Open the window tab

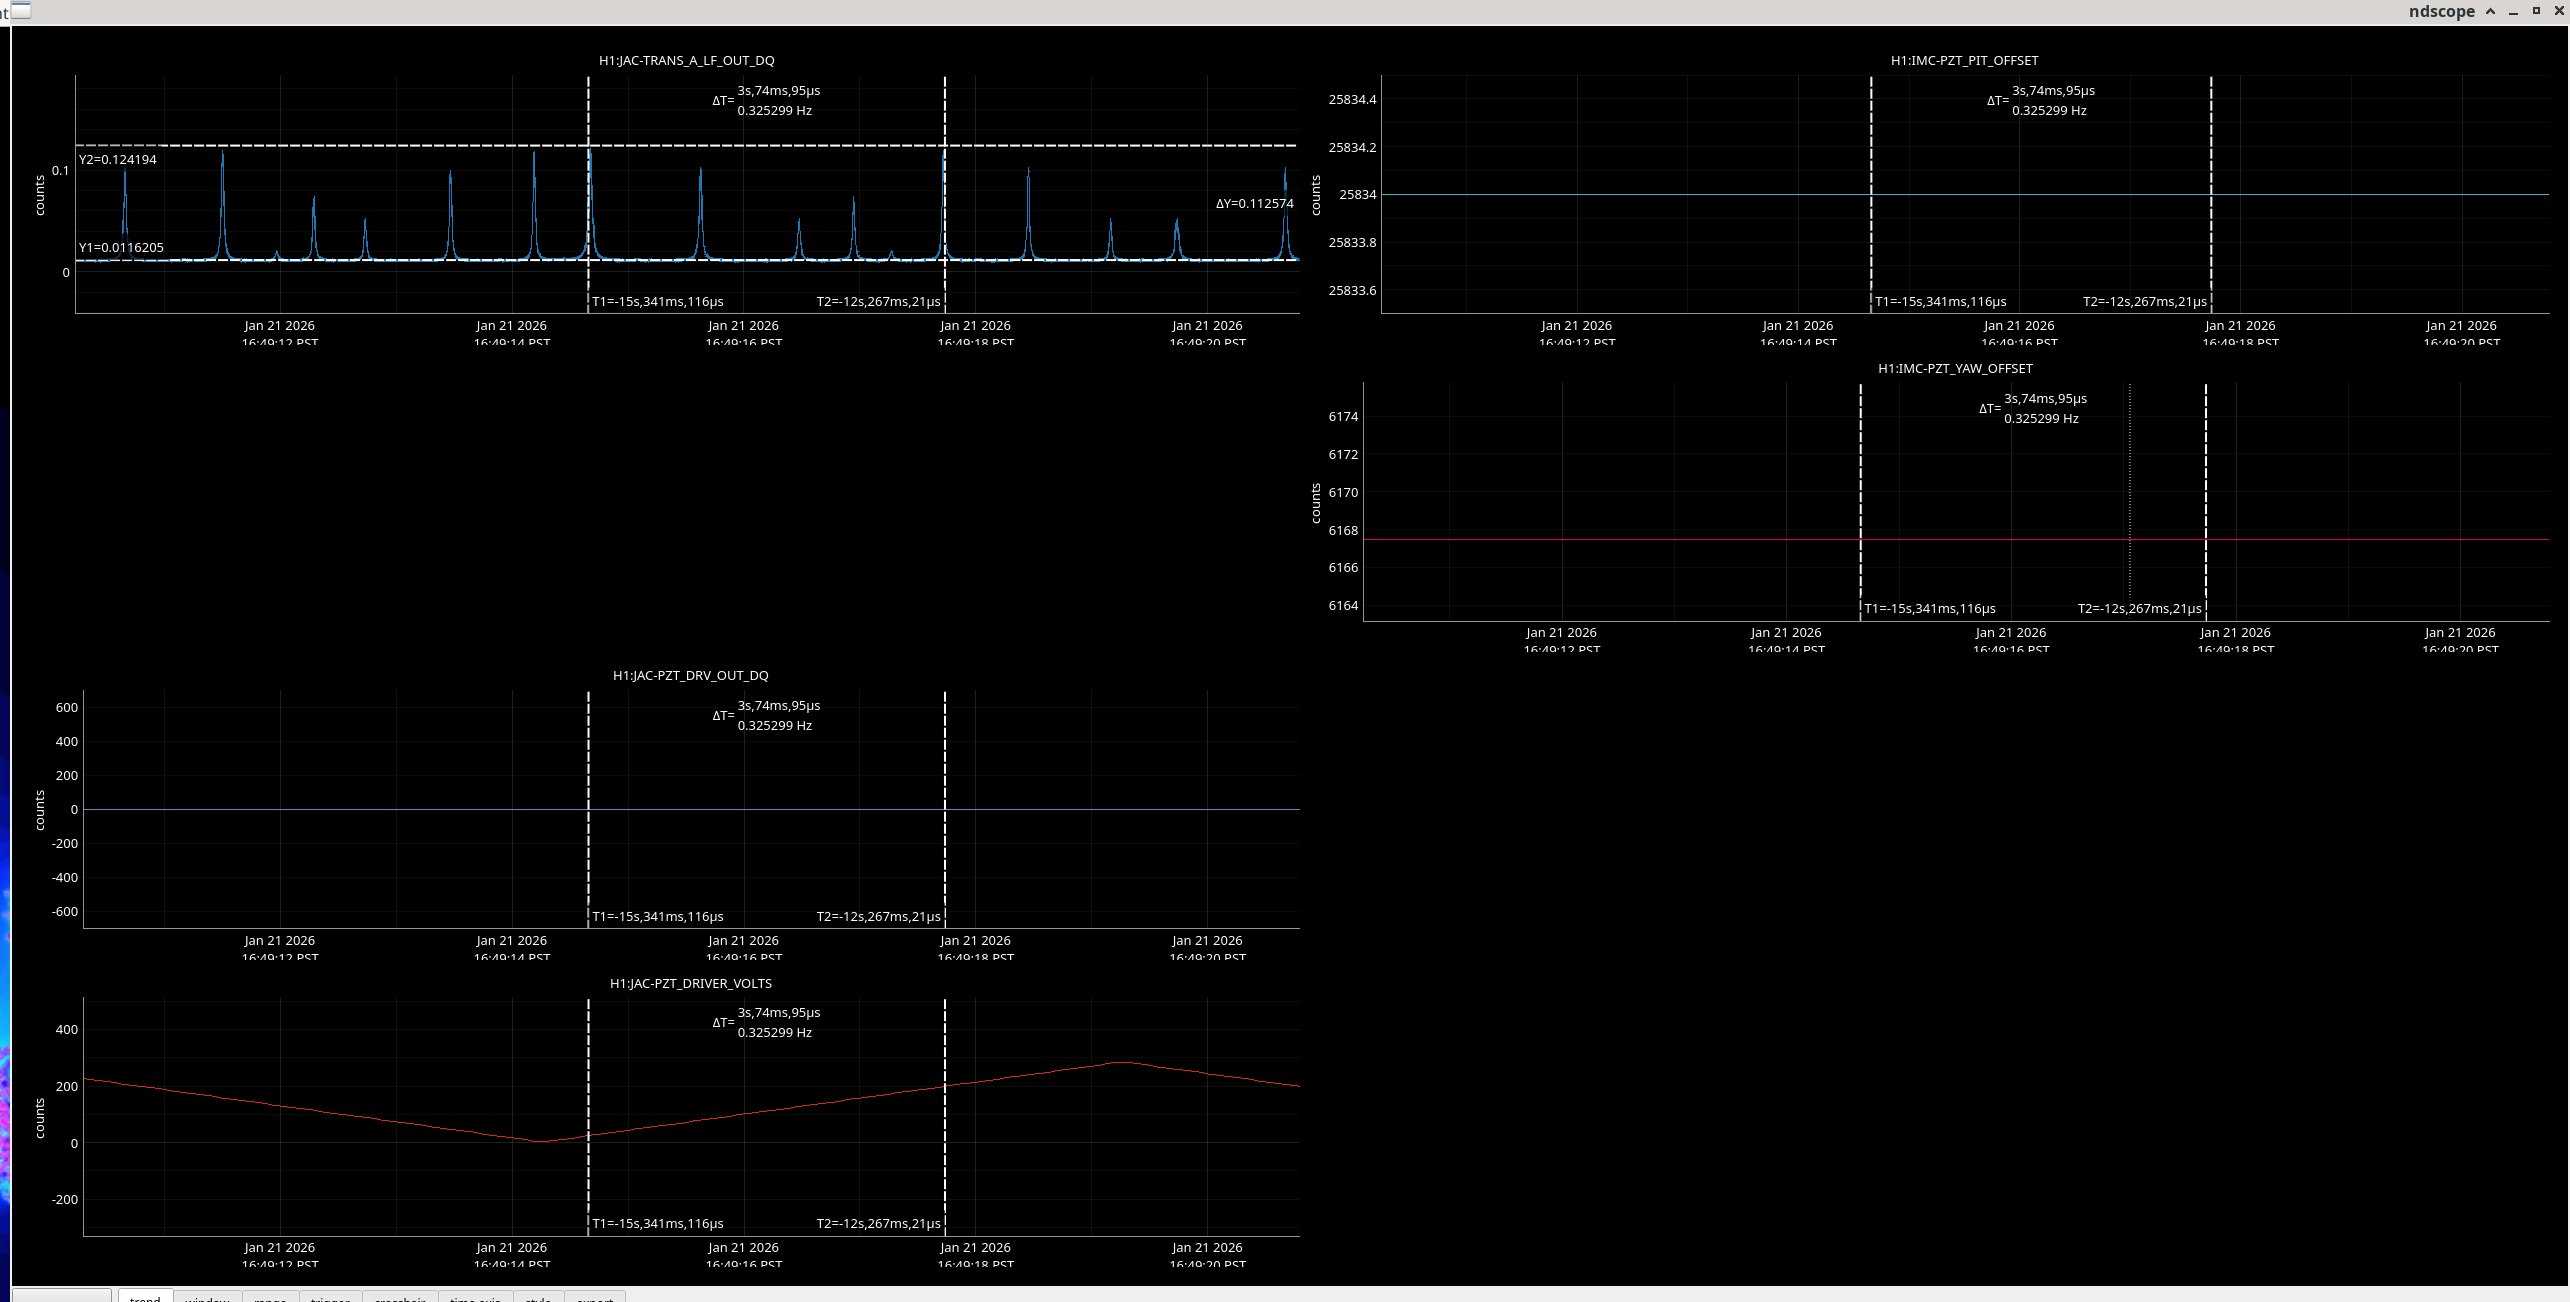pyautogui.click(x=207, y=1297)
